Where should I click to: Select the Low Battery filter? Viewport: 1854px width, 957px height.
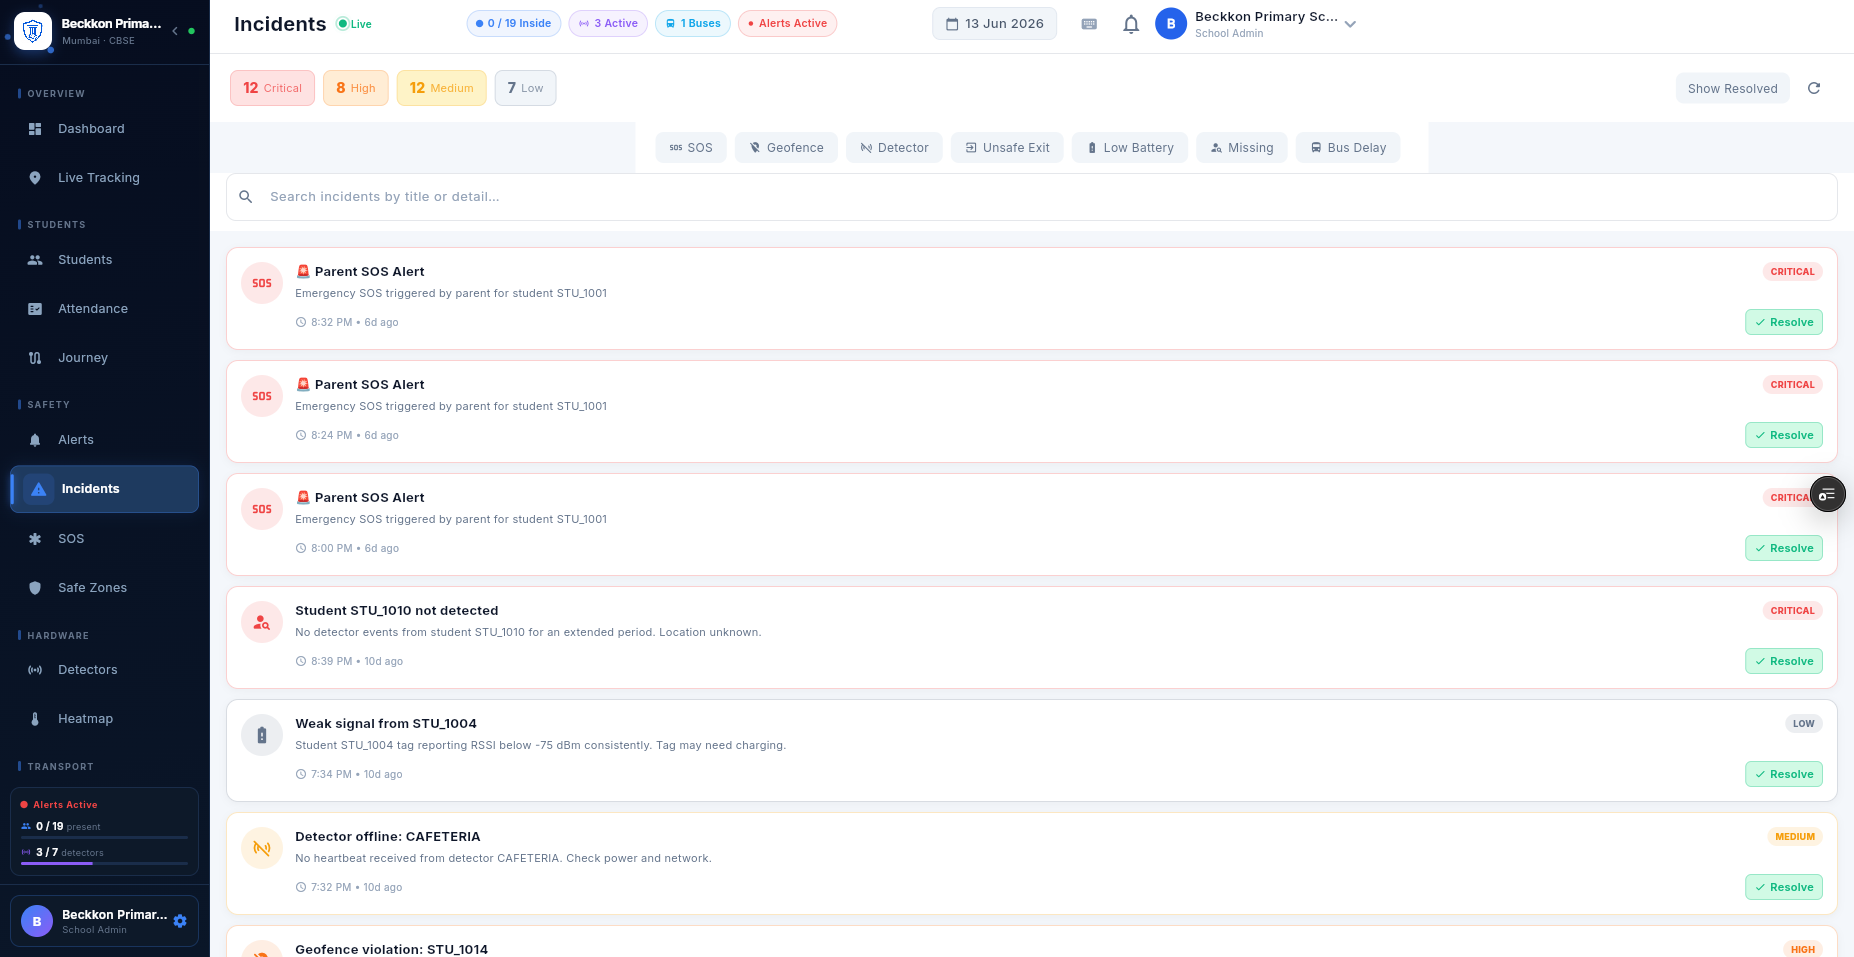pos(1130,148)
